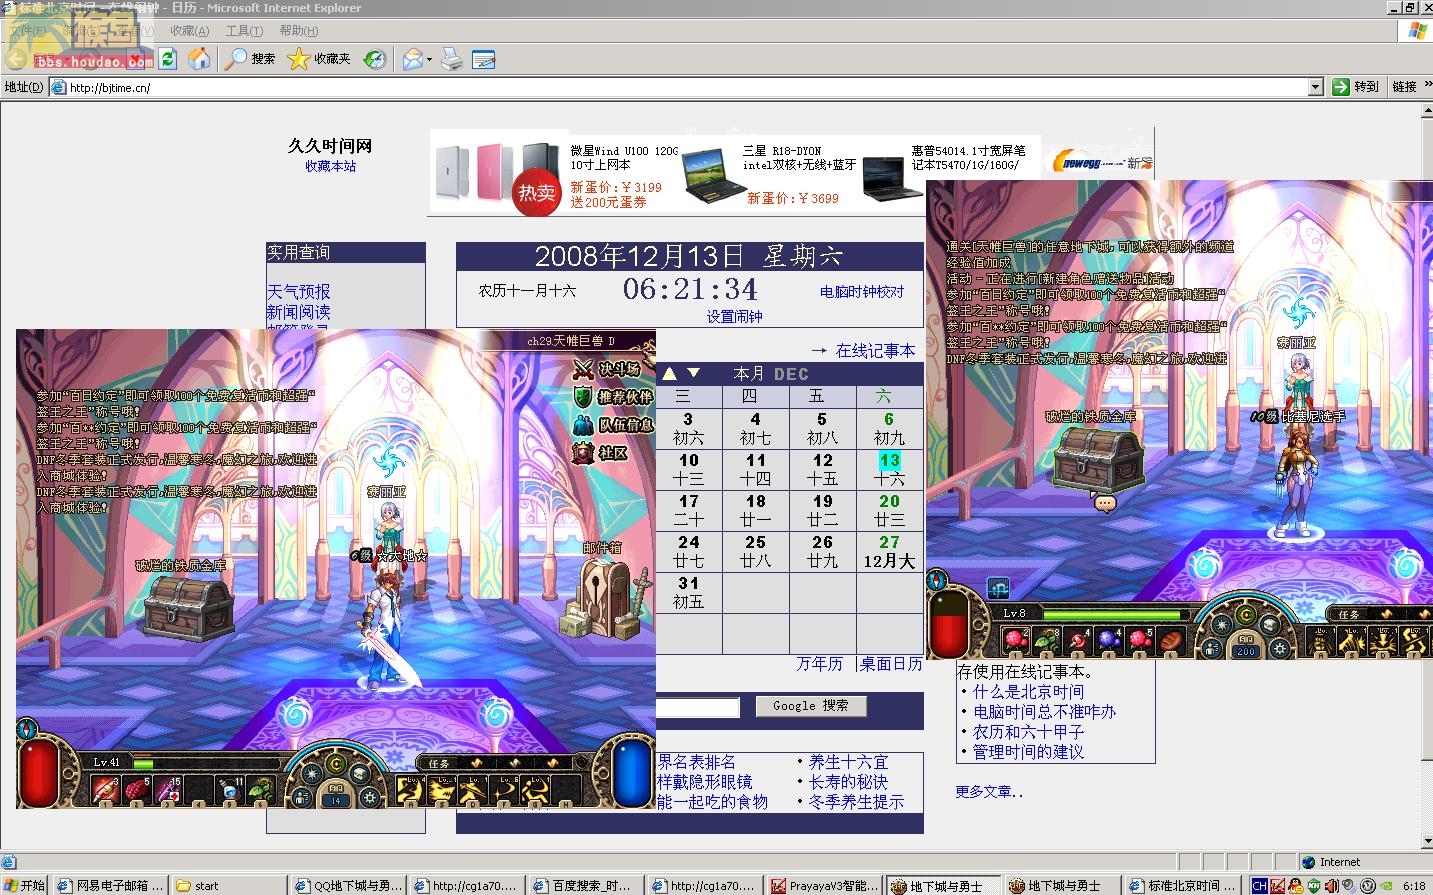The width and height of the screenshot is (1433, 895).
Task: Open the Favorites (收藏夹) star button
Action: point(319,59)
